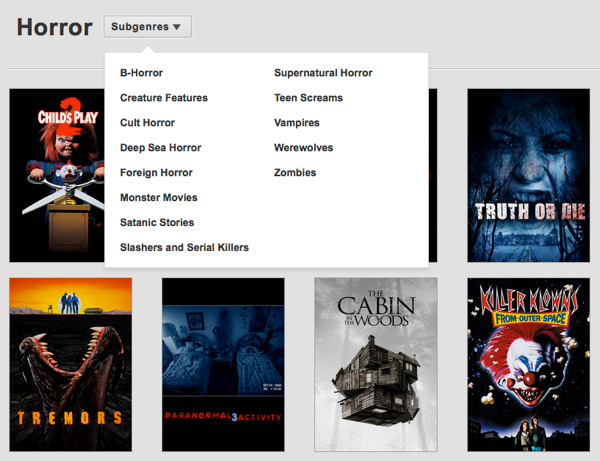Screen dimensions: 600x461
Task: Choose Creature Features from the list
Action: 164,98
